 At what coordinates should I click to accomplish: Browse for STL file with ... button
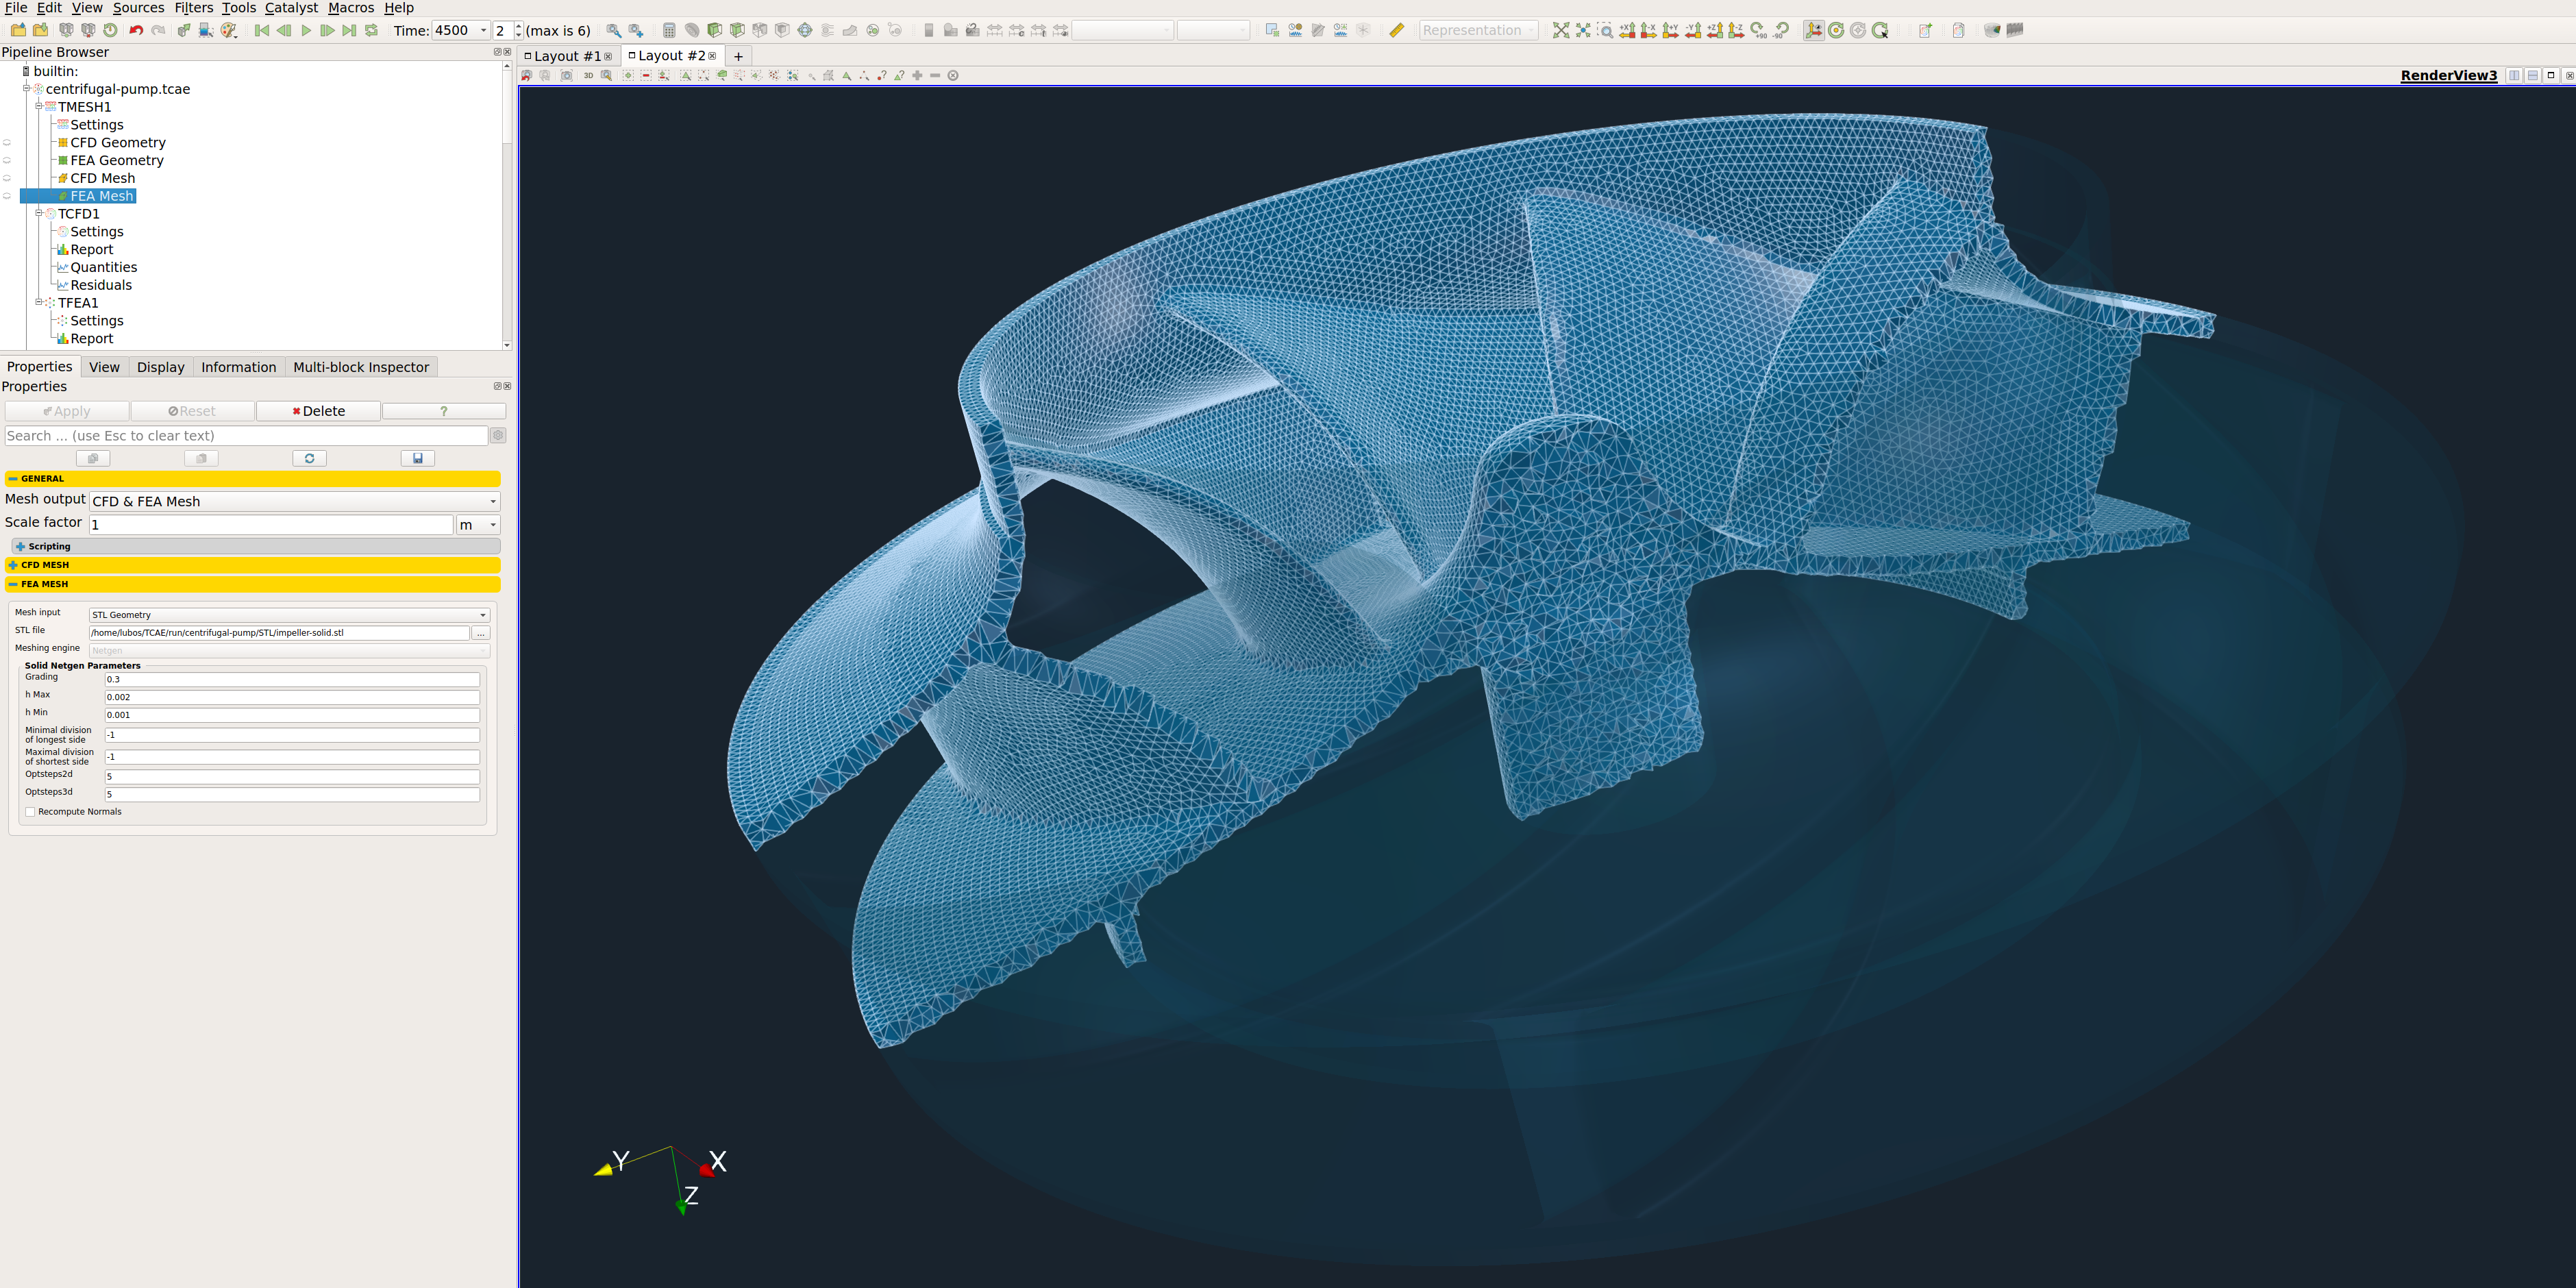coord(481,633)
